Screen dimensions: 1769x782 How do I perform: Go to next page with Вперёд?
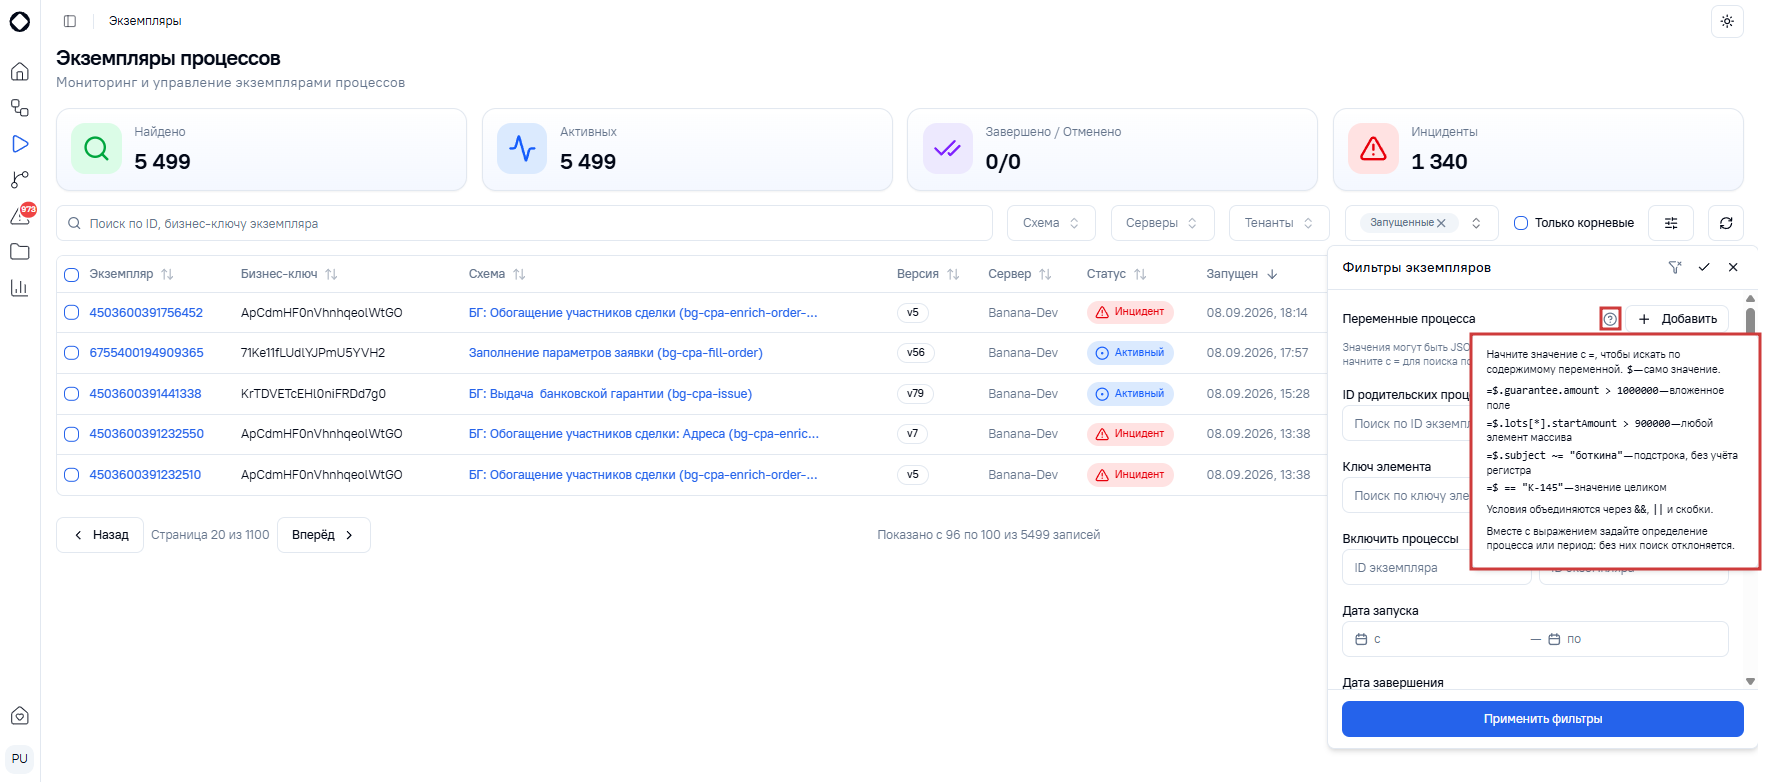click(x=323, y=535)
